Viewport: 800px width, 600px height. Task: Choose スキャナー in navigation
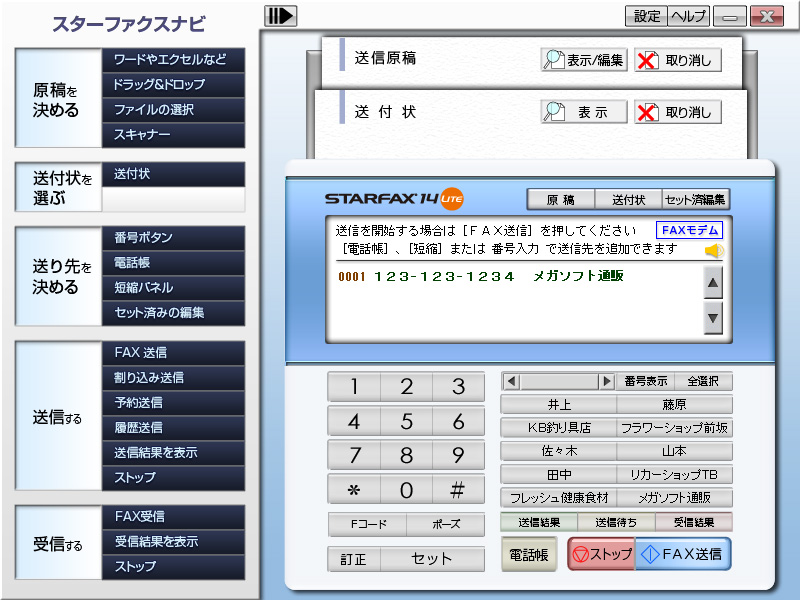tap(173, 135)
